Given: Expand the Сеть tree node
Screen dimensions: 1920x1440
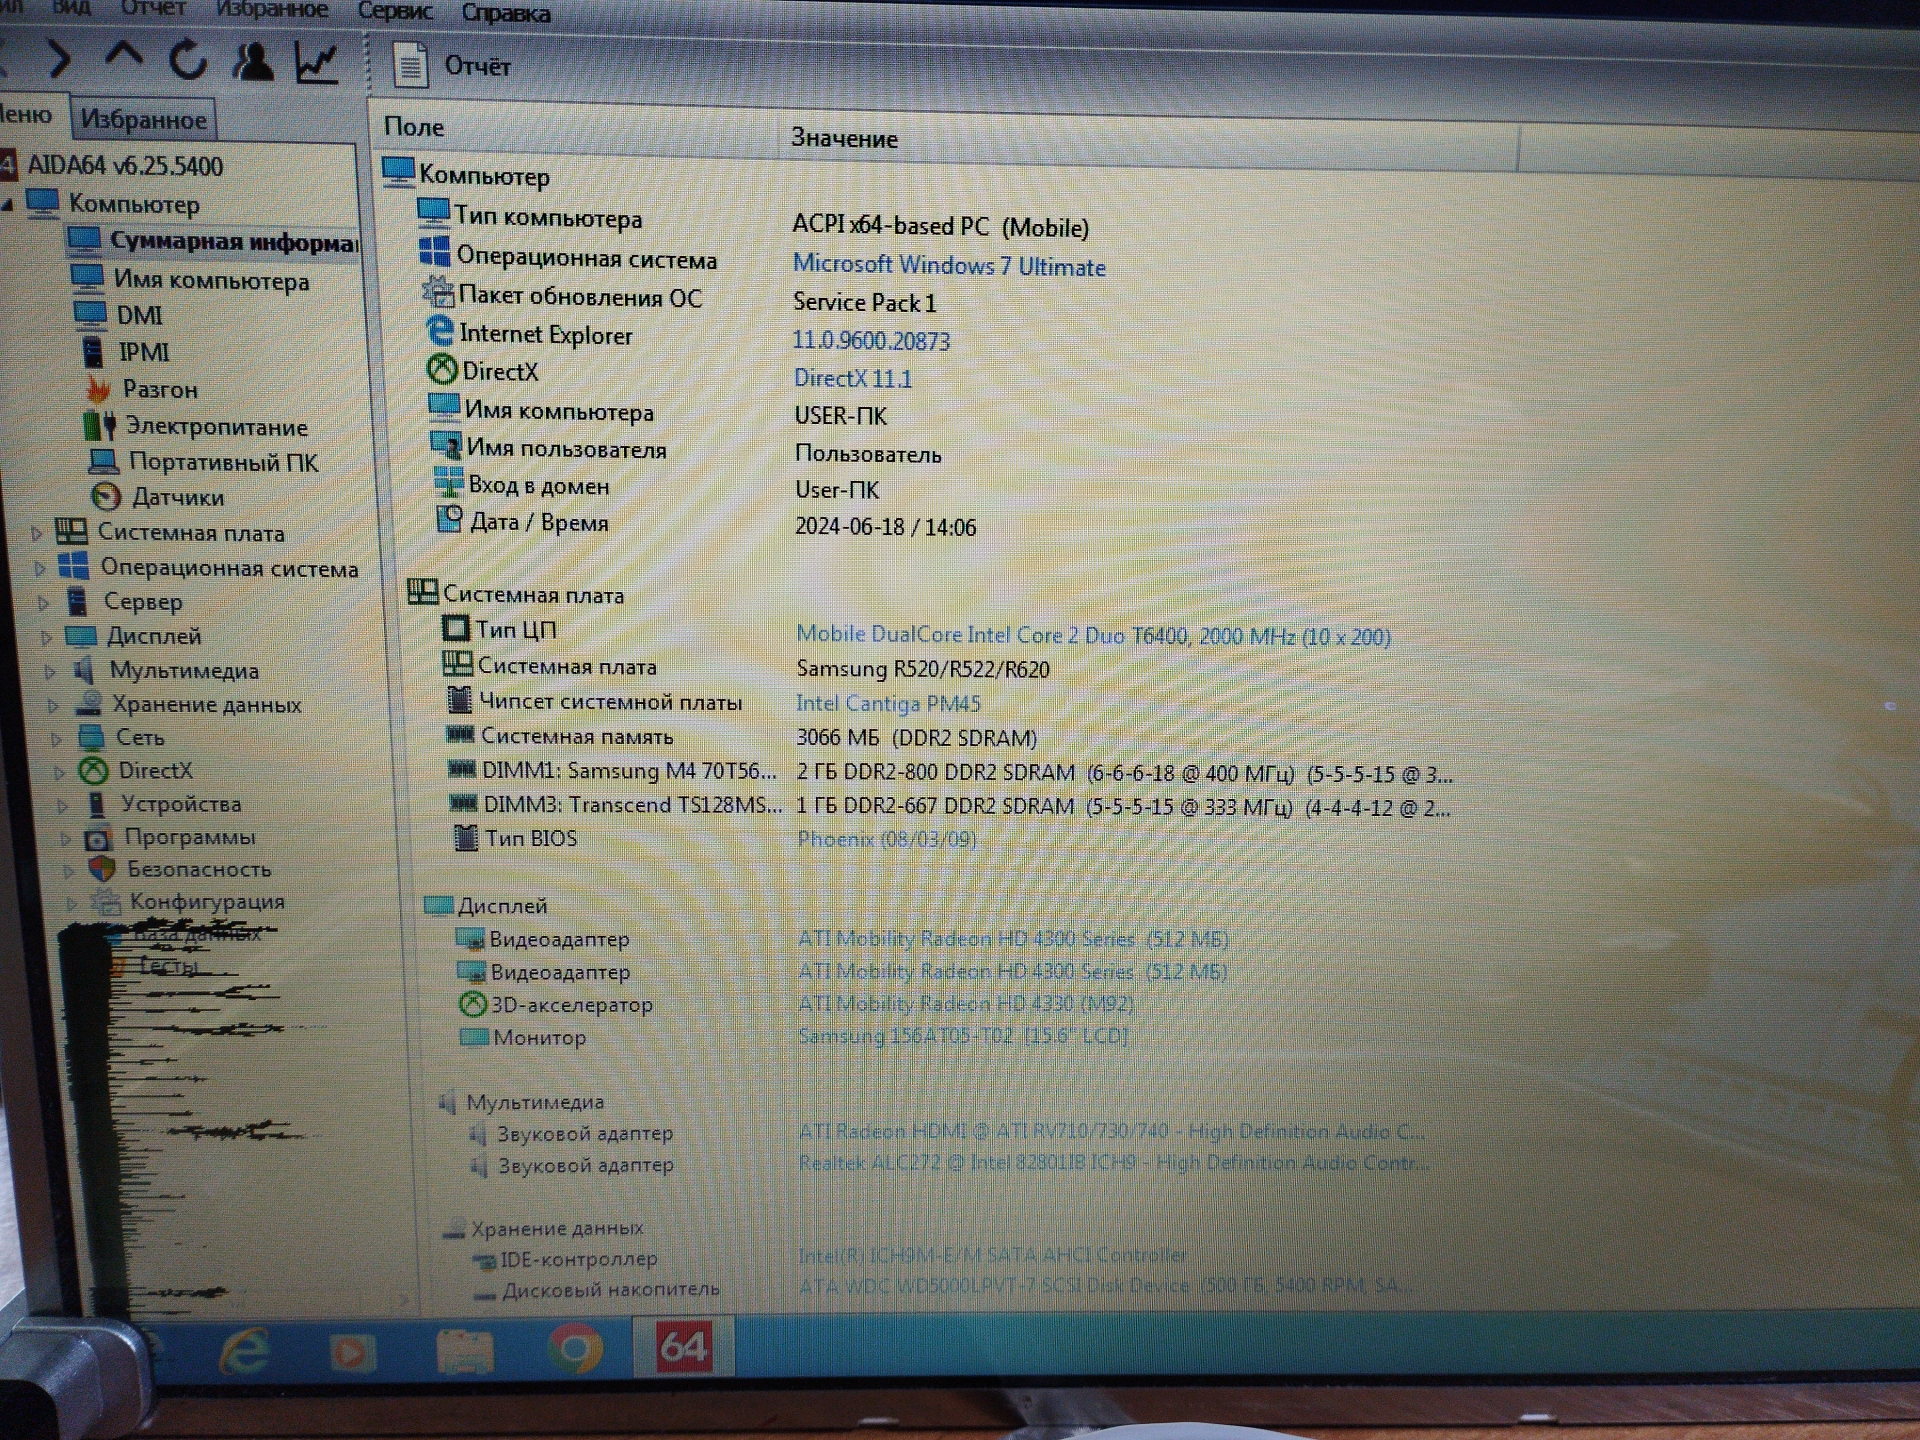Looking at the screenshot, I should [56, 739].
